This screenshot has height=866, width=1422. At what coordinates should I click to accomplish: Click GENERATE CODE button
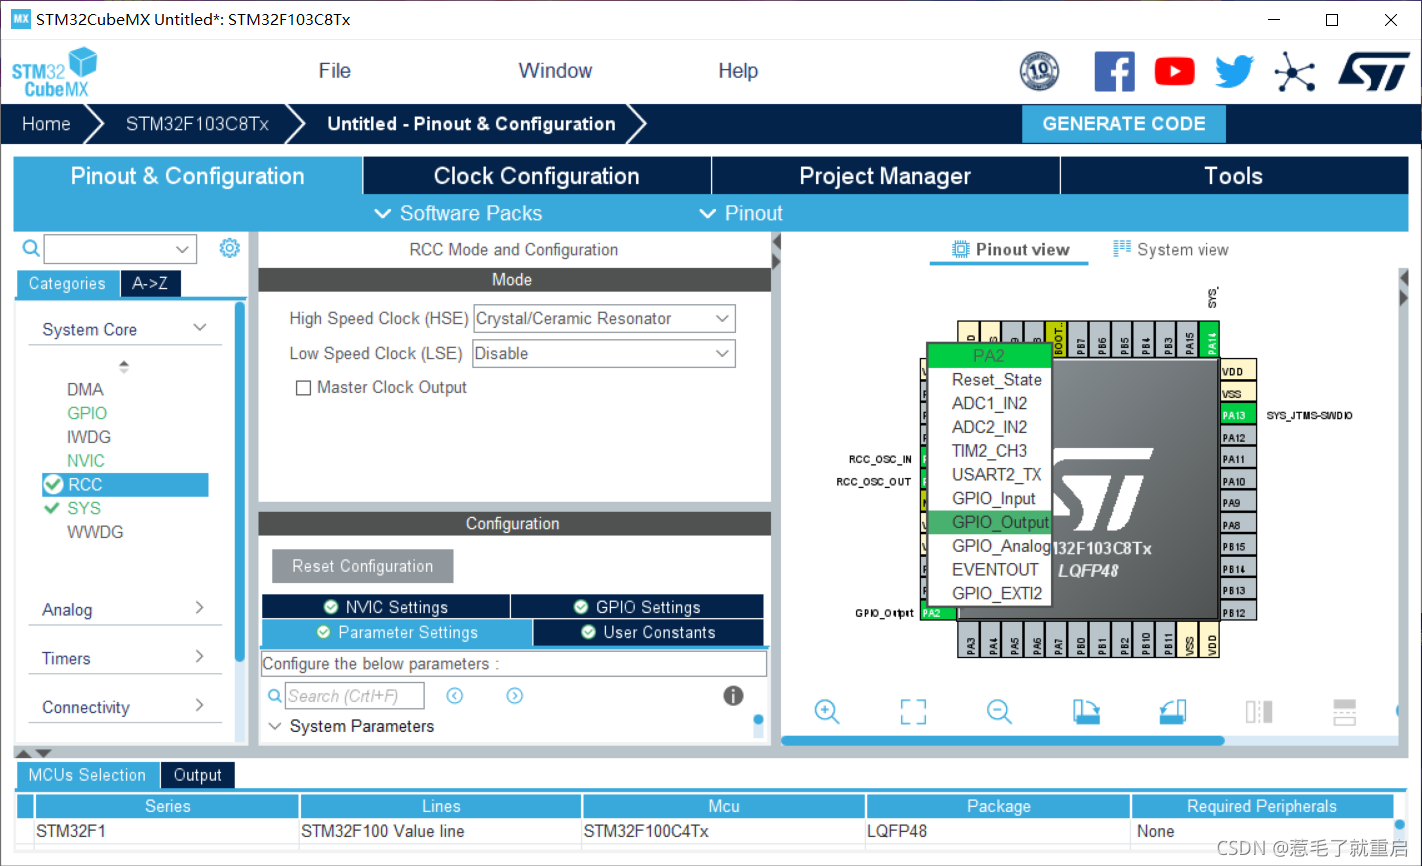point(1124,124)
